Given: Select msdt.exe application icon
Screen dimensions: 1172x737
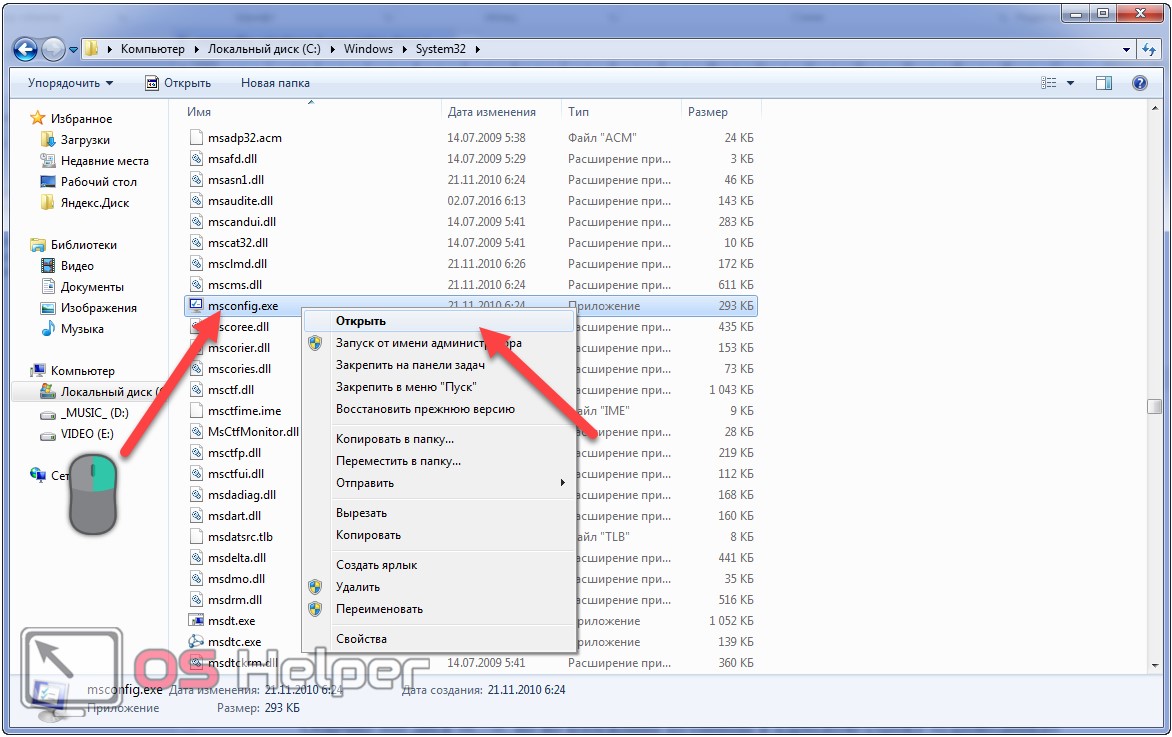Looking at the screenshot, I should coord(196,620).
